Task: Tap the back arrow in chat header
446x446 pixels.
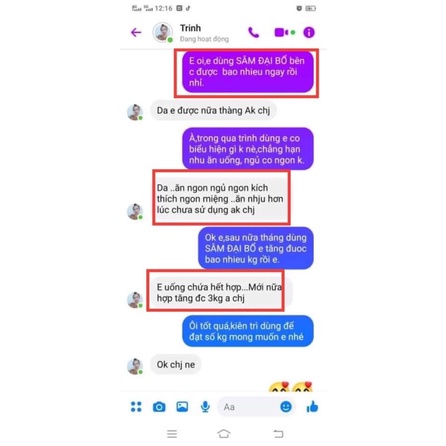Action: tap(136, 32)
